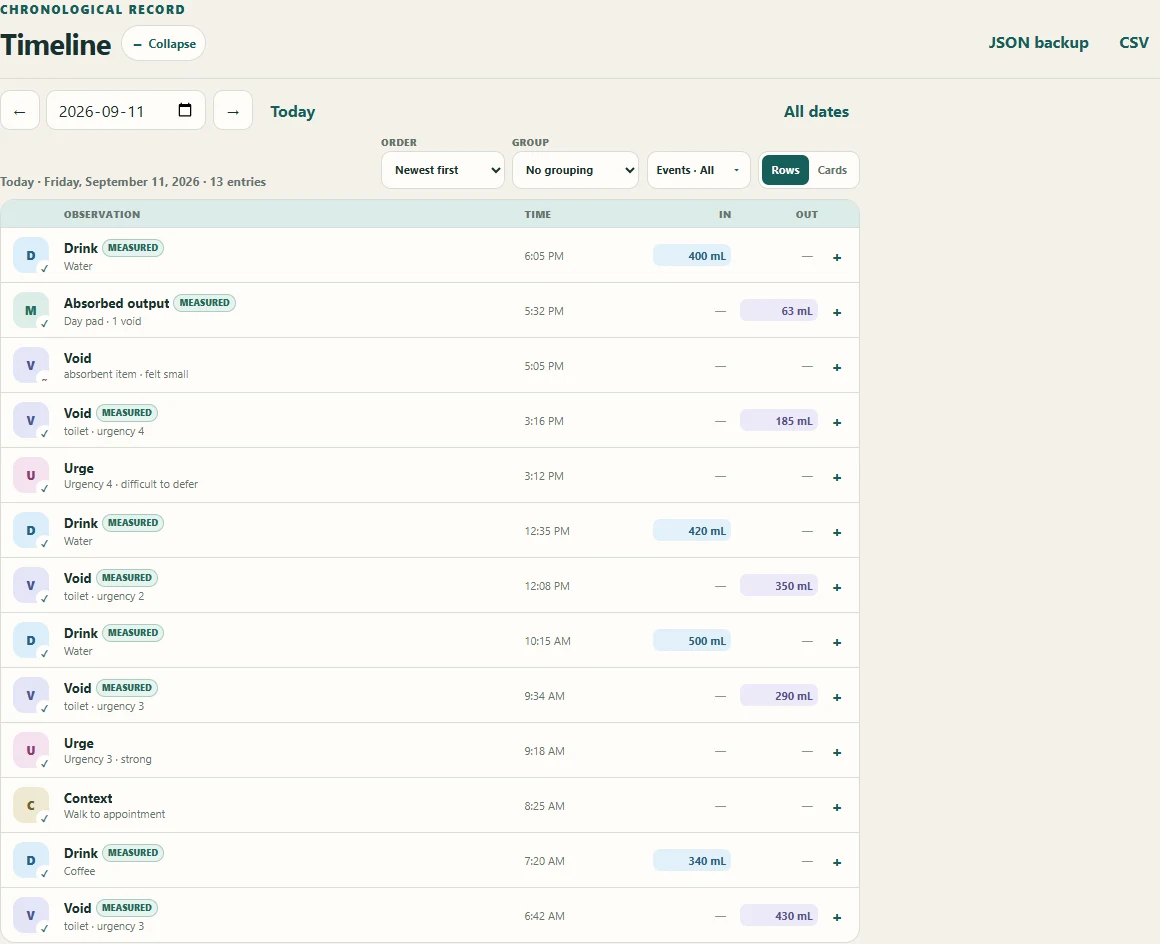Download the JSON backup
The width and height of the screenshot is (1160, 944).
1038,43
